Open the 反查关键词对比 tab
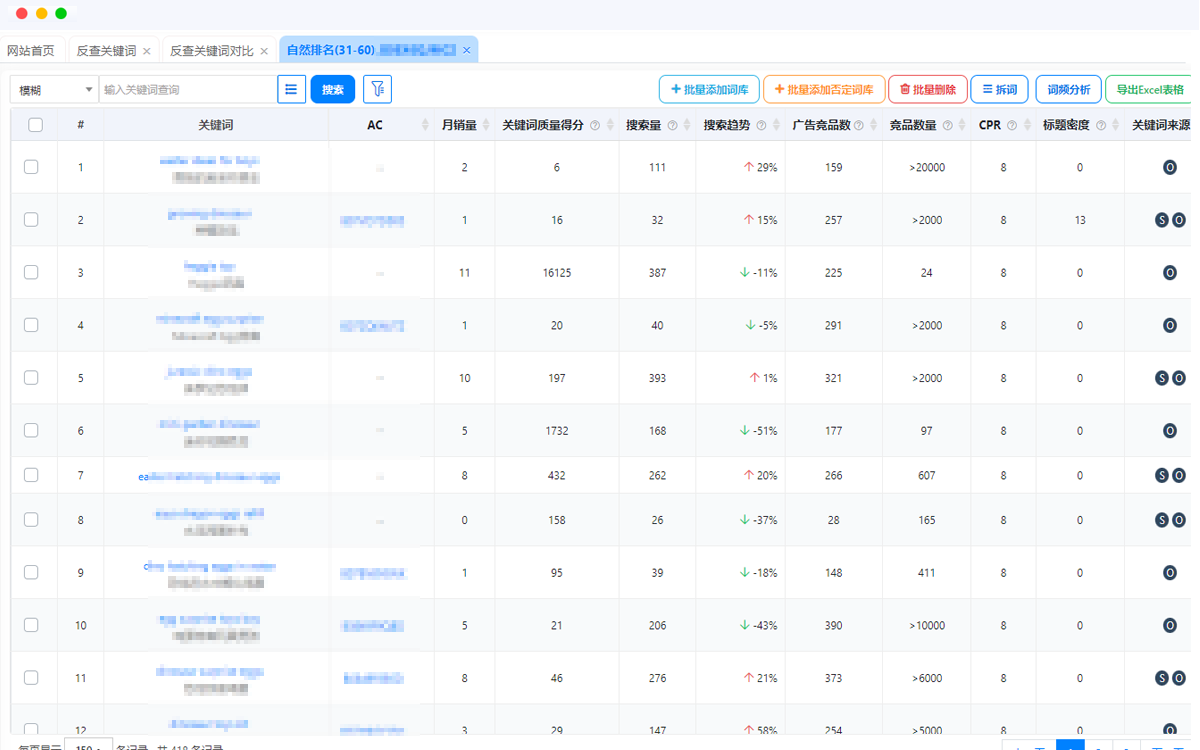1200x750 pixels. click(x=211, y=51)
